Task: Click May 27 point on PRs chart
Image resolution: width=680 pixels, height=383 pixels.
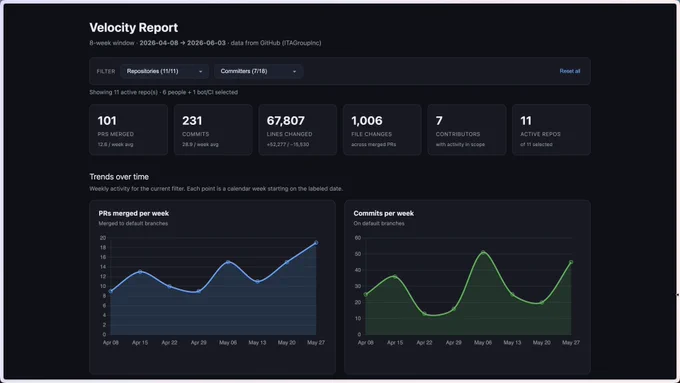Action: click(x=316, y=243)
